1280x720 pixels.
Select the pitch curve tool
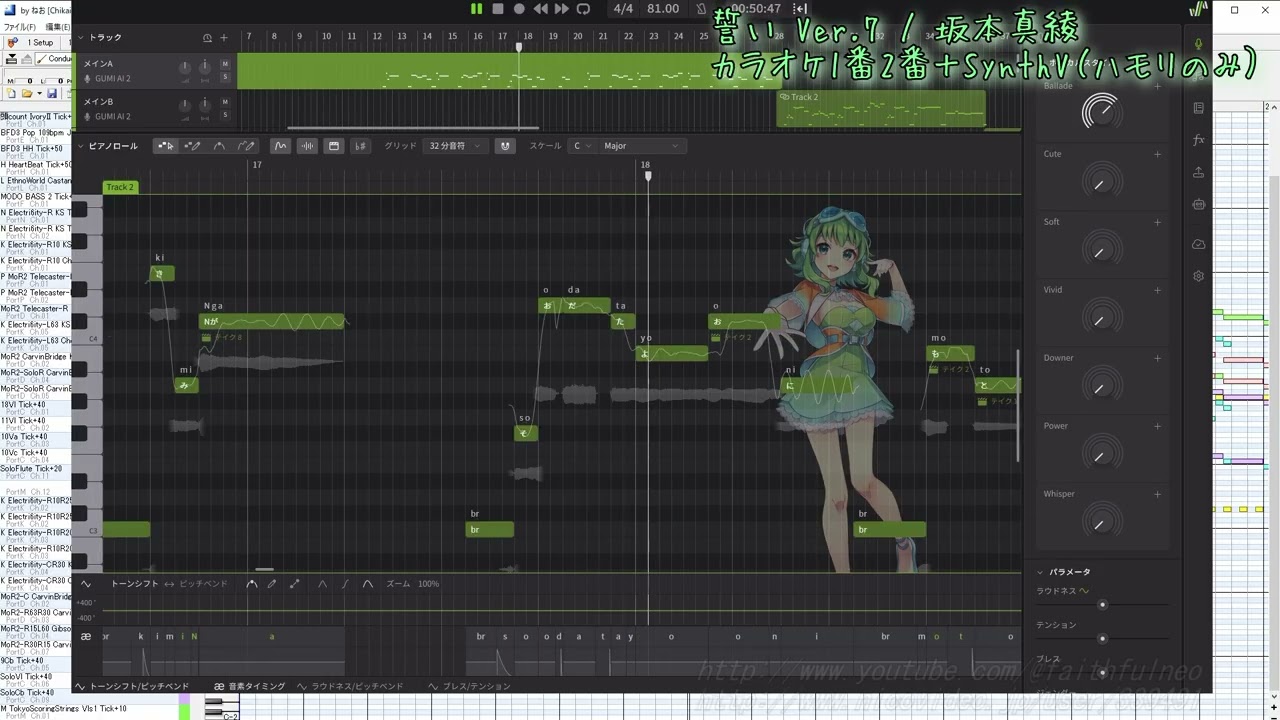tap(219, 146)
